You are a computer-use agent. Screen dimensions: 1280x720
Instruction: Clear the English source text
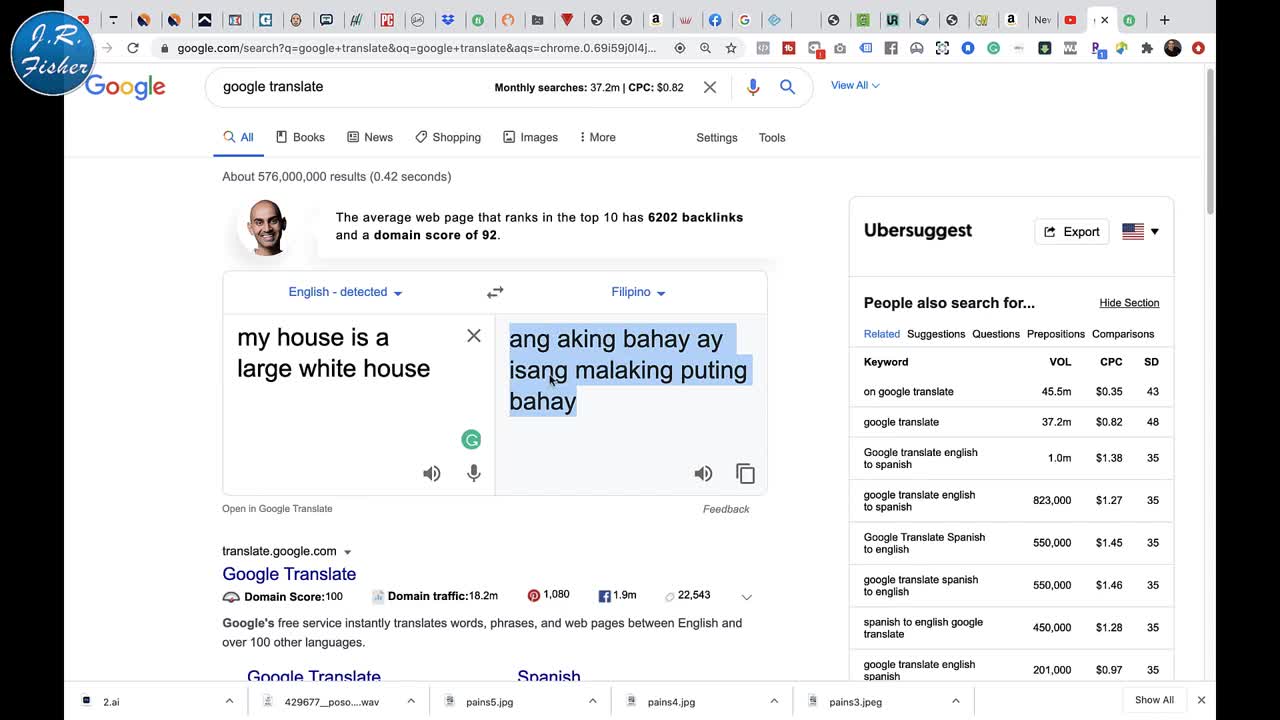(474, 336)
